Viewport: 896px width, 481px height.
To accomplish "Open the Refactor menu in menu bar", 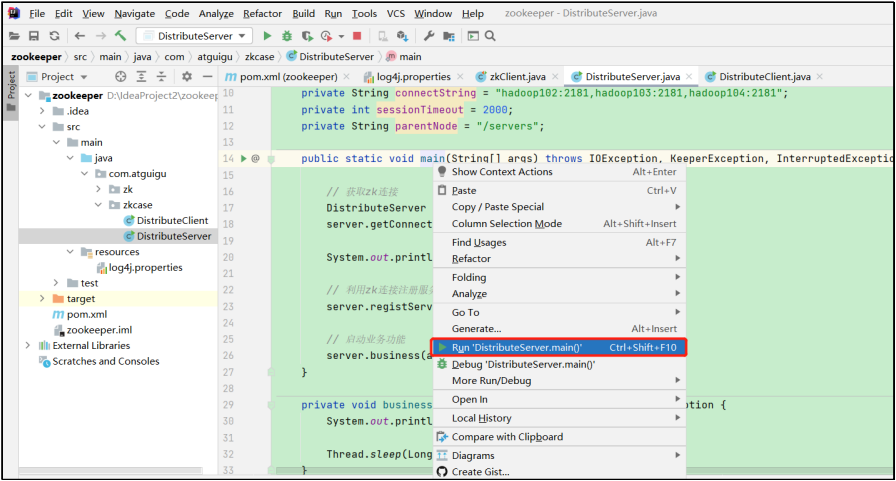I will point(262,14).
